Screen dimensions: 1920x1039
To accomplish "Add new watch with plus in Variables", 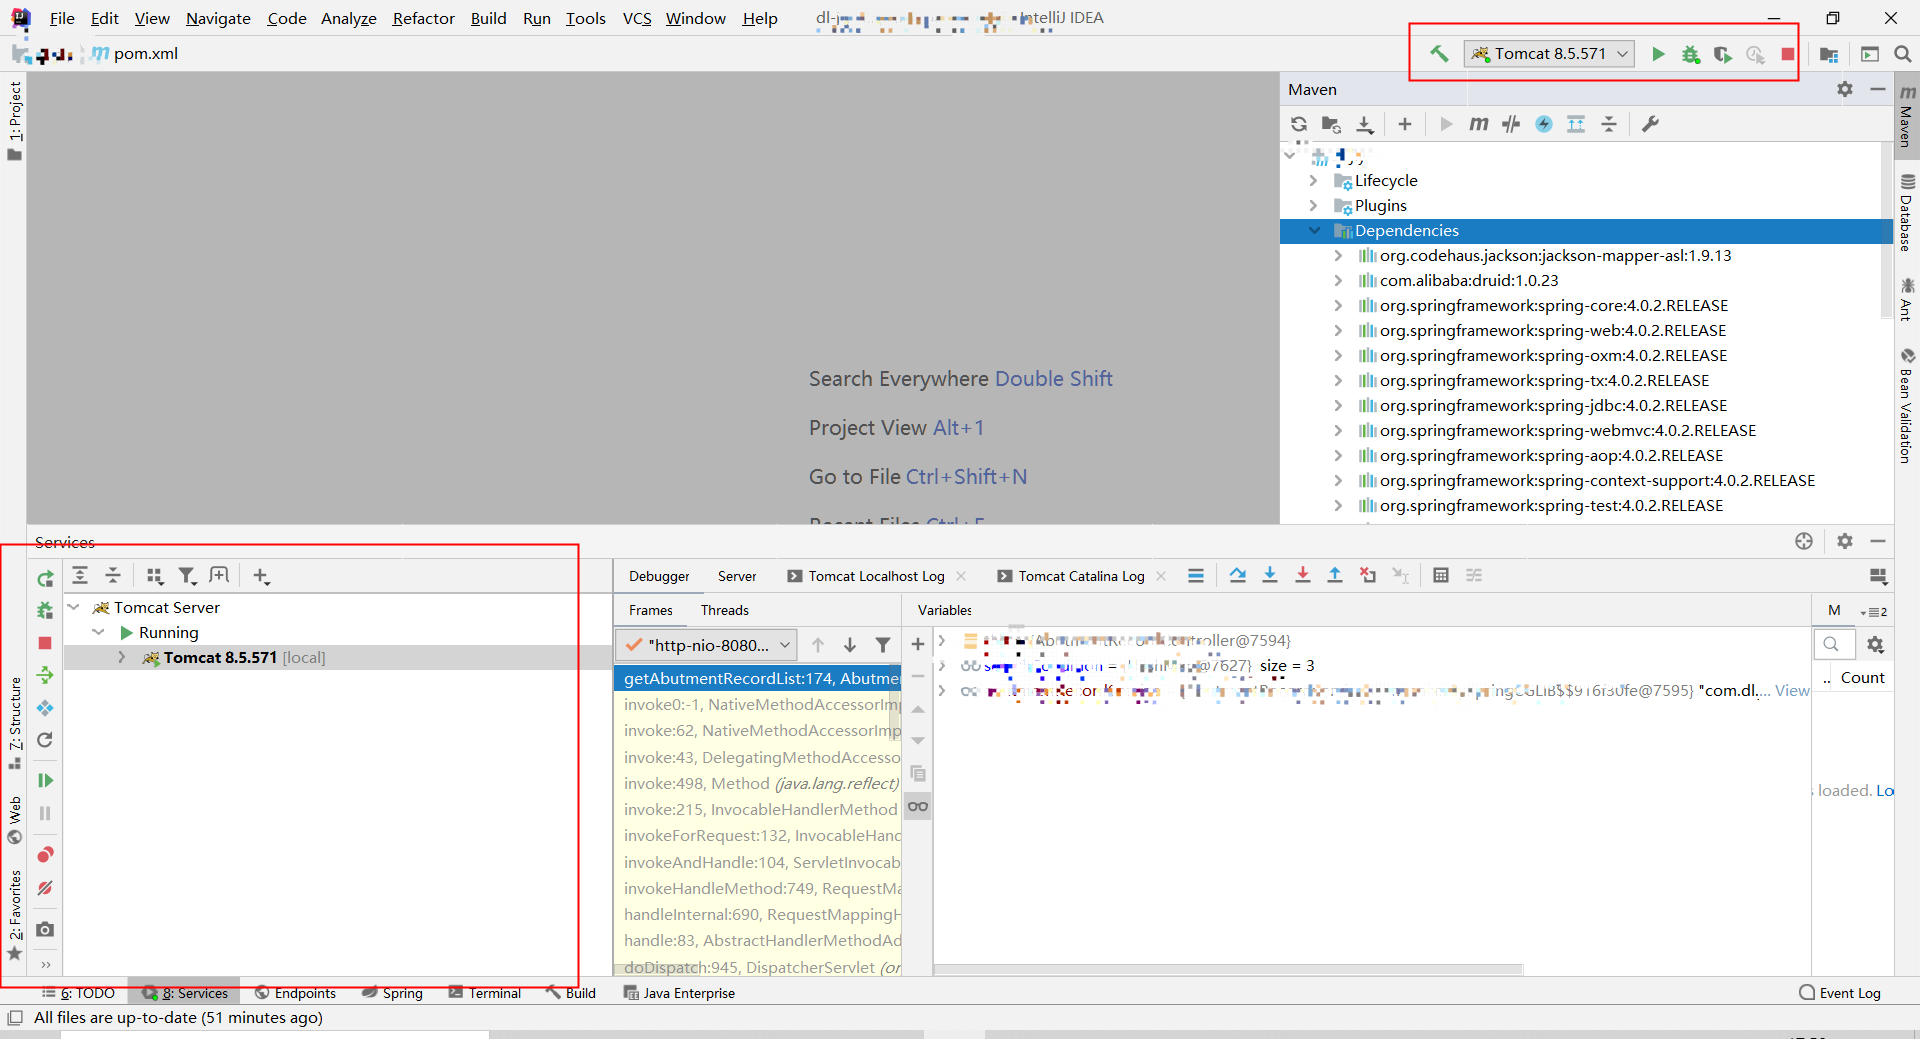I will pos(918,644).
